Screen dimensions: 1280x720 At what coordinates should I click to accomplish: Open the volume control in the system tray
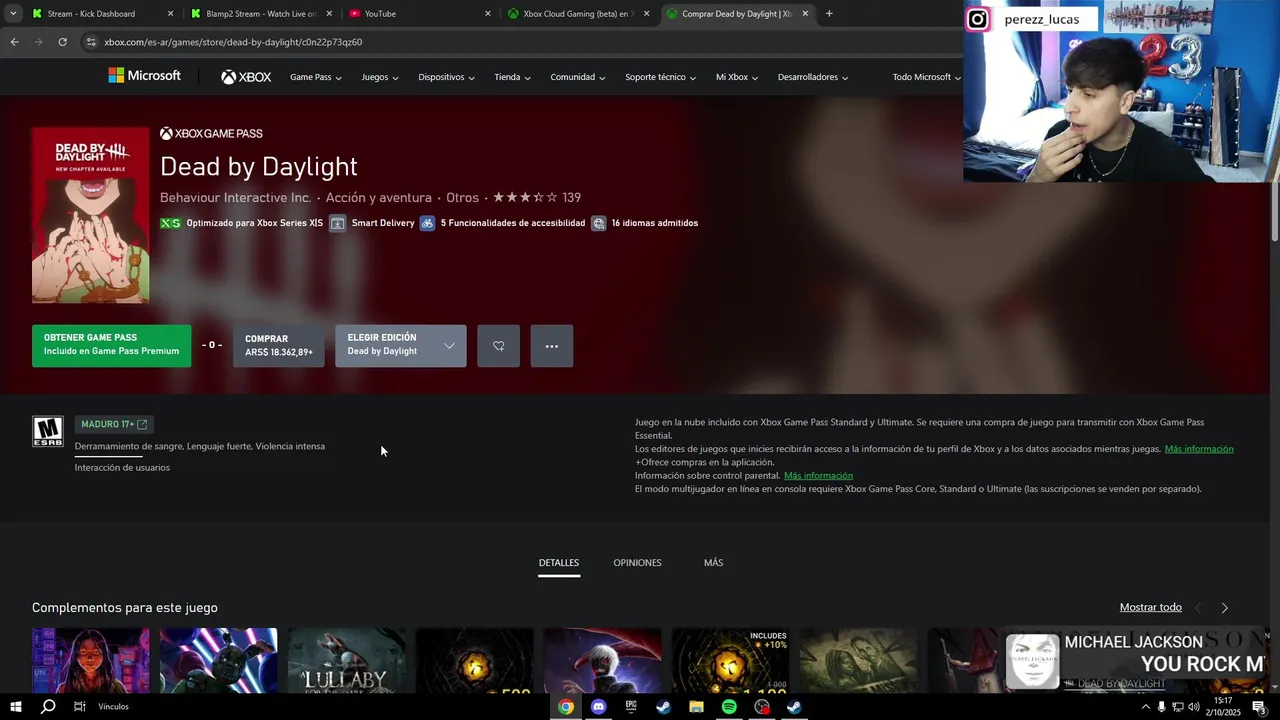[x=1193, y=707]
